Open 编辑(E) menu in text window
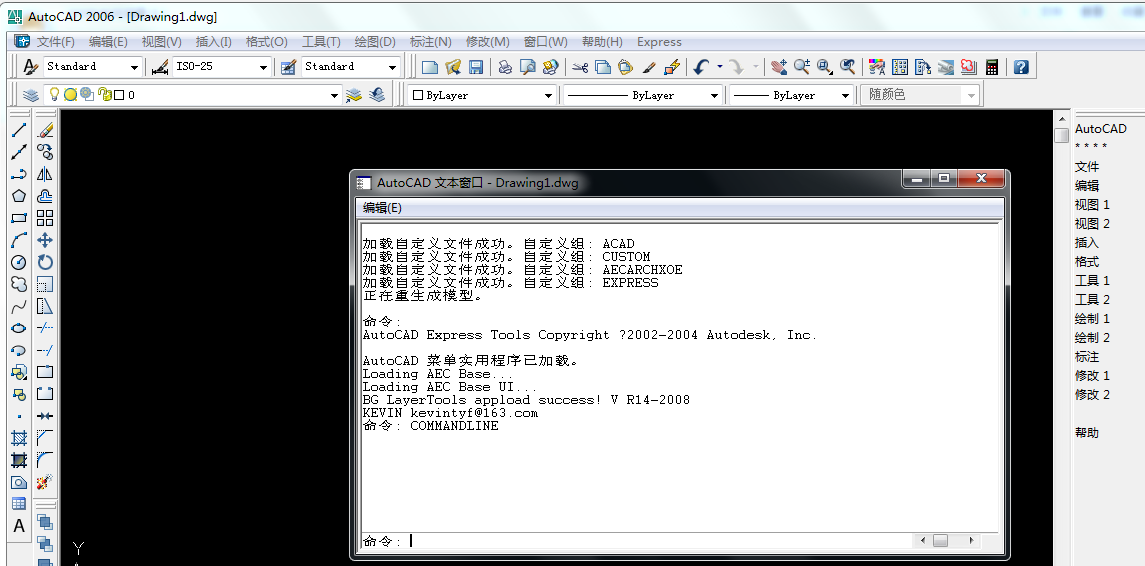 383,208
